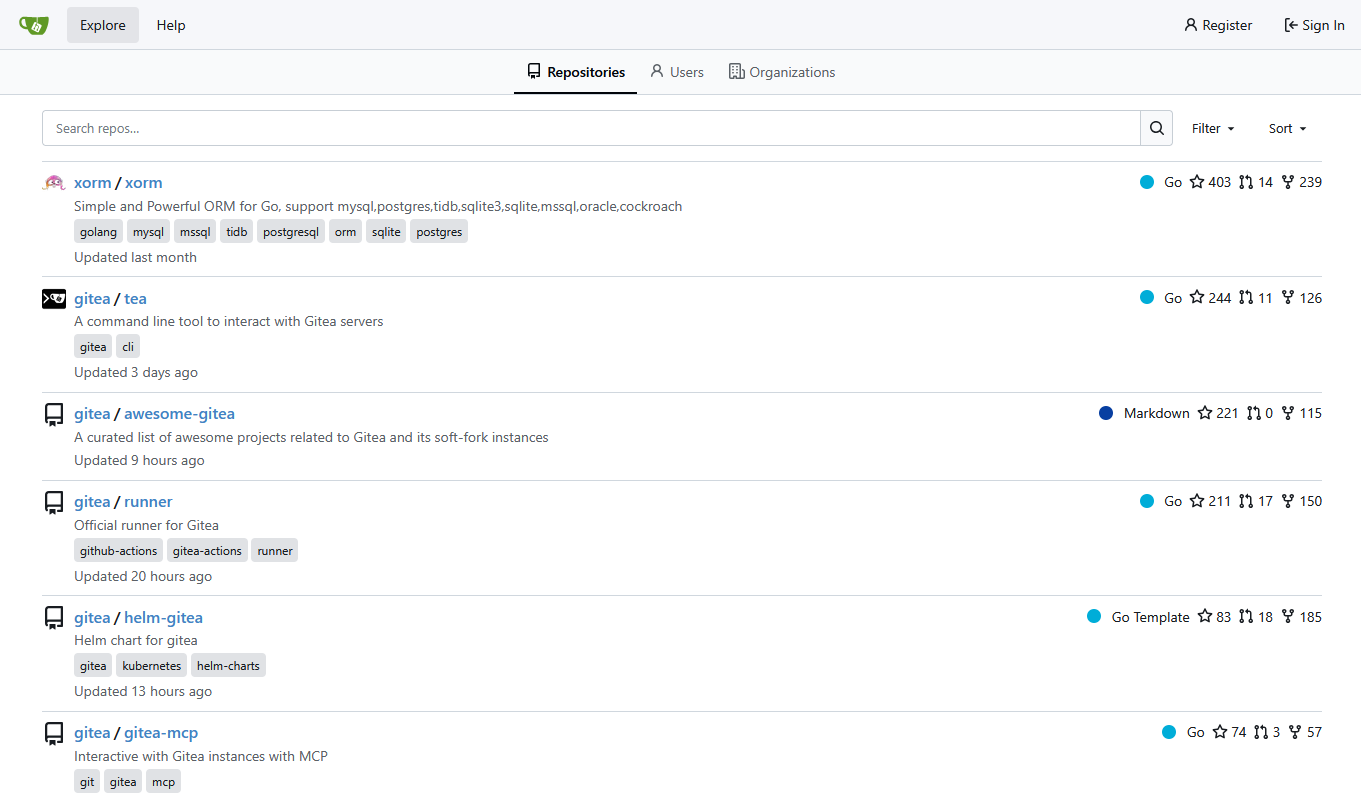Open the xorm owner link before the slash
The height and width of the screenshot is (800, 1361).
tap(93, 183)
